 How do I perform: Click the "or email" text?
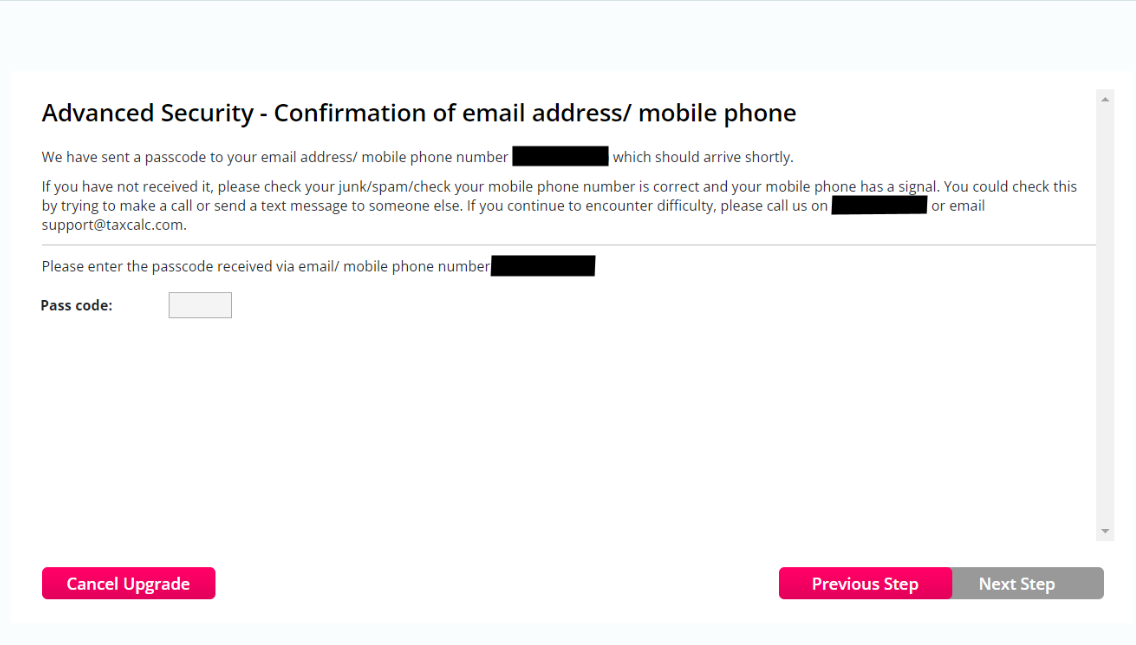click(x=958, y=206)
